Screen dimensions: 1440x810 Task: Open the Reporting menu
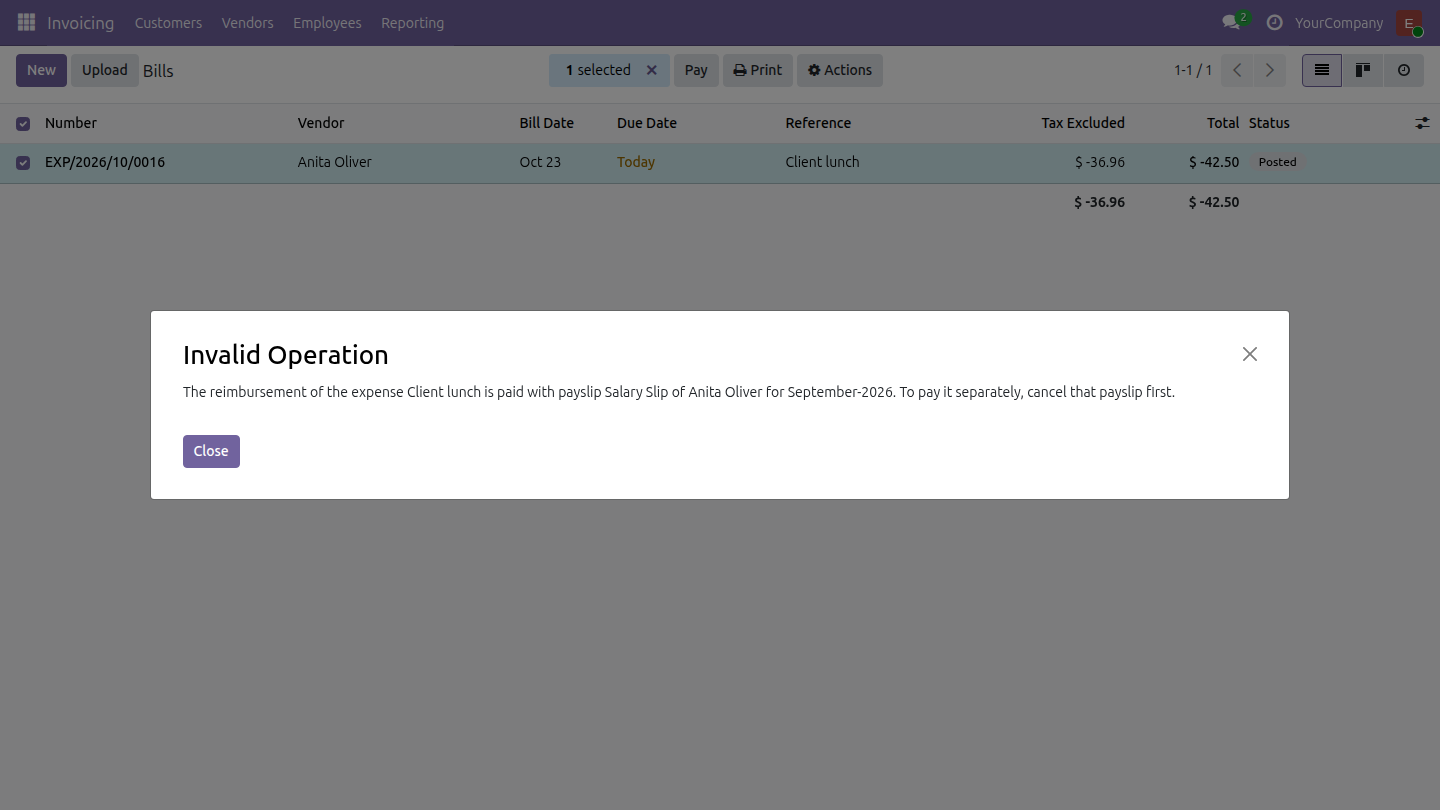(412, 22)
